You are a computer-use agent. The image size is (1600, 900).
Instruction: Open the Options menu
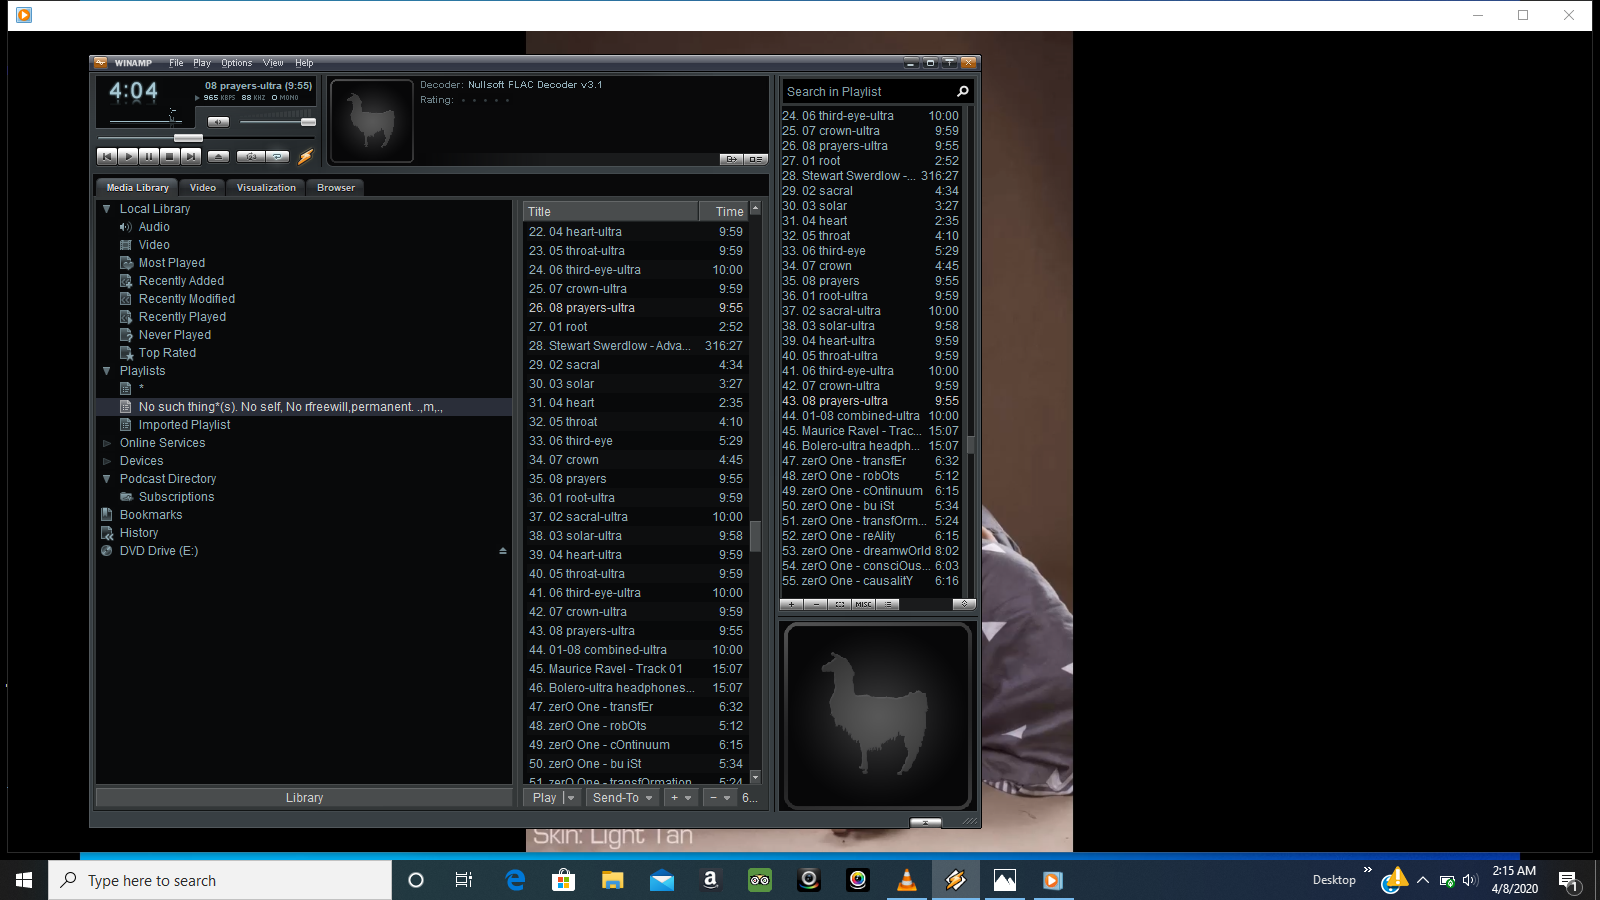tap(237, 63)
